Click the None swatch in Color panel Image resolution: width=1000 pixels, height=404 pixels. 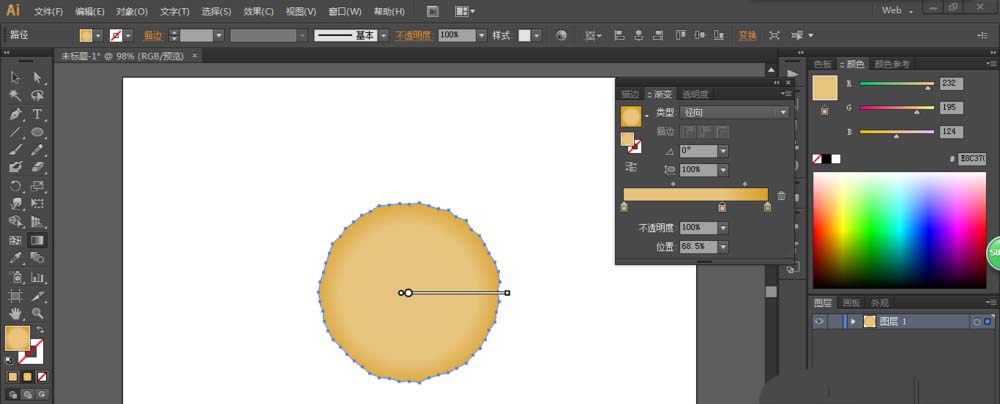click(816, 159)
